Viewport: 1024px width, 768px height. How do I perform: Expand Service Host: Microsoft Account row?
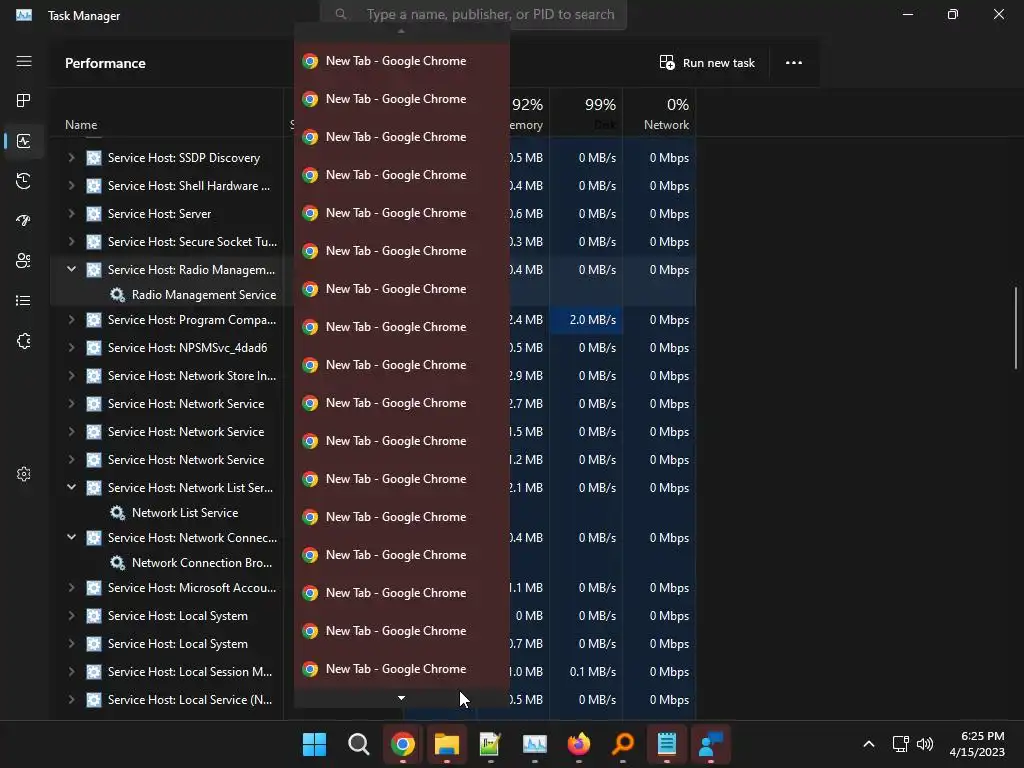pyautogui.click(x=71, y=588)
